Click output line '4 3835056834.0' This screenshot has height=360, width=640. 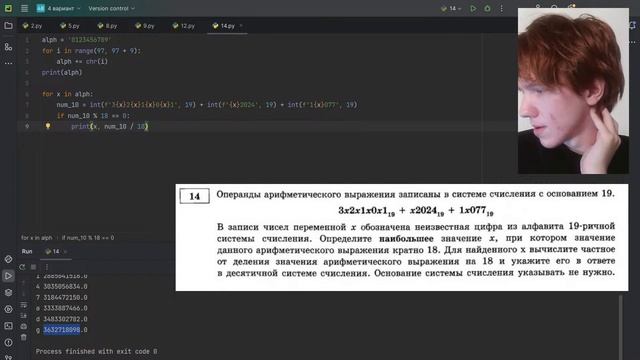(62, 287)
